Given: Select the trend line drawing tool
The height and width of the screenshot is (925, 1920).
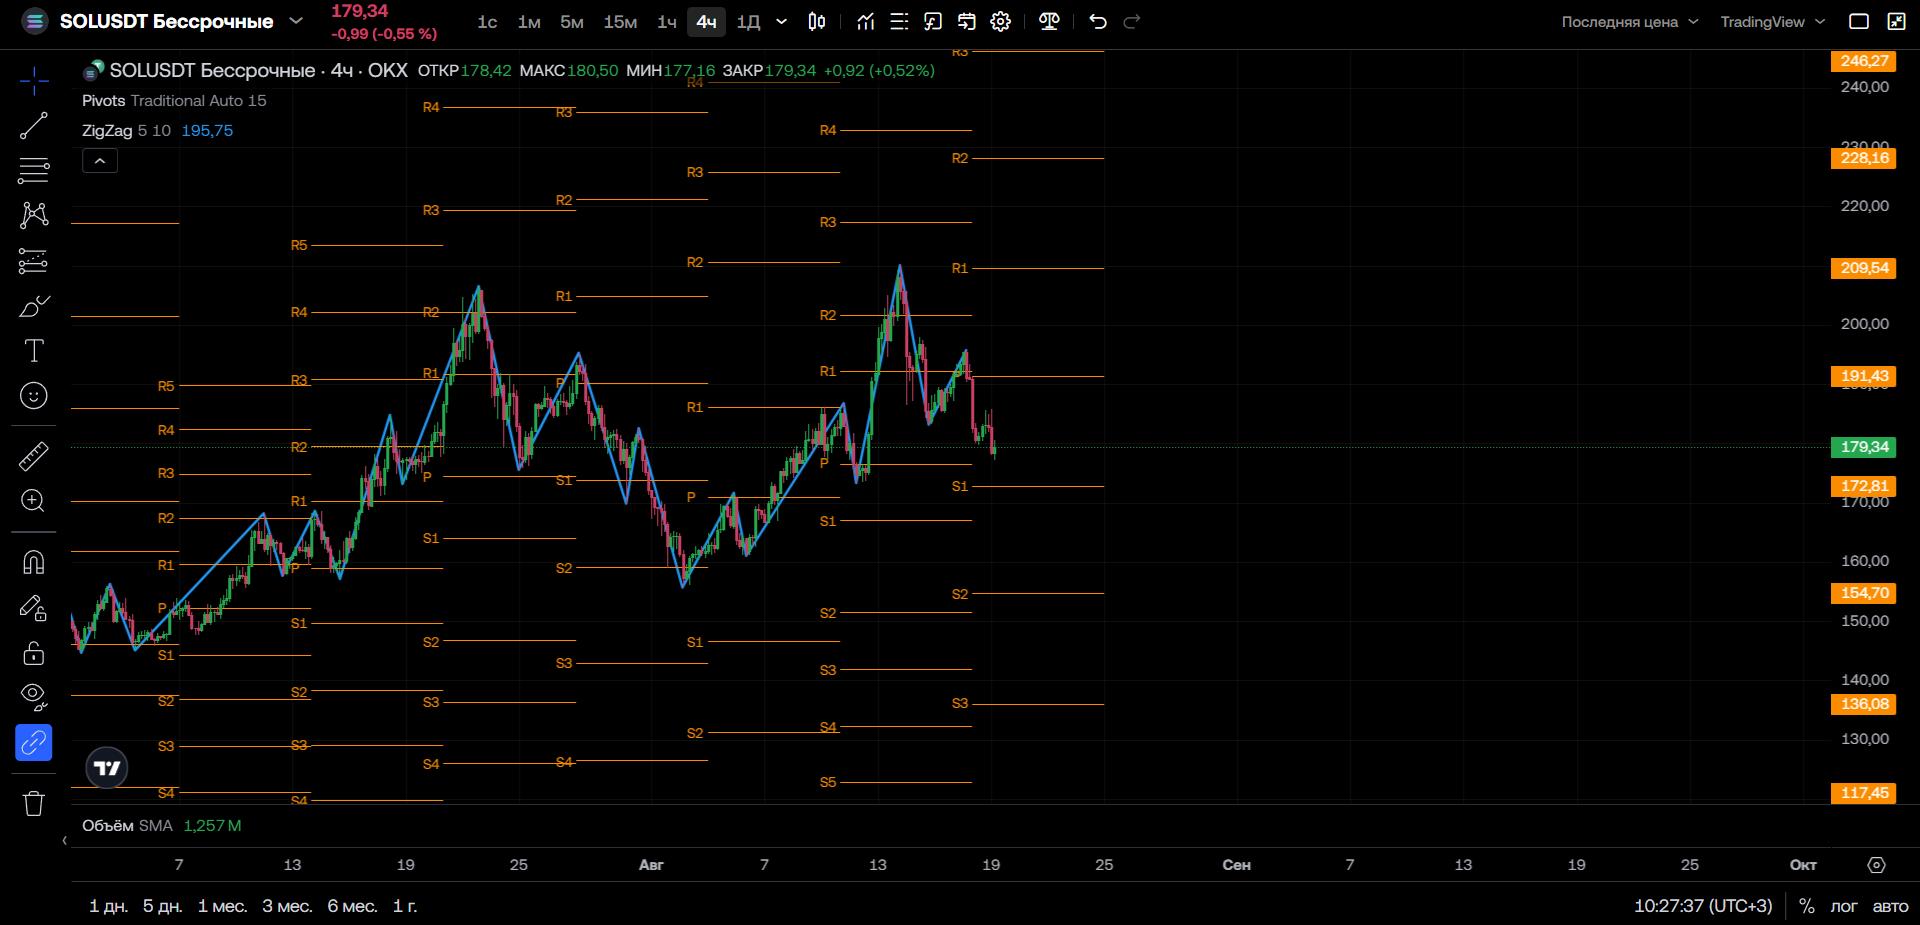Looking at the screenshot, I should [x=33, y=126].
